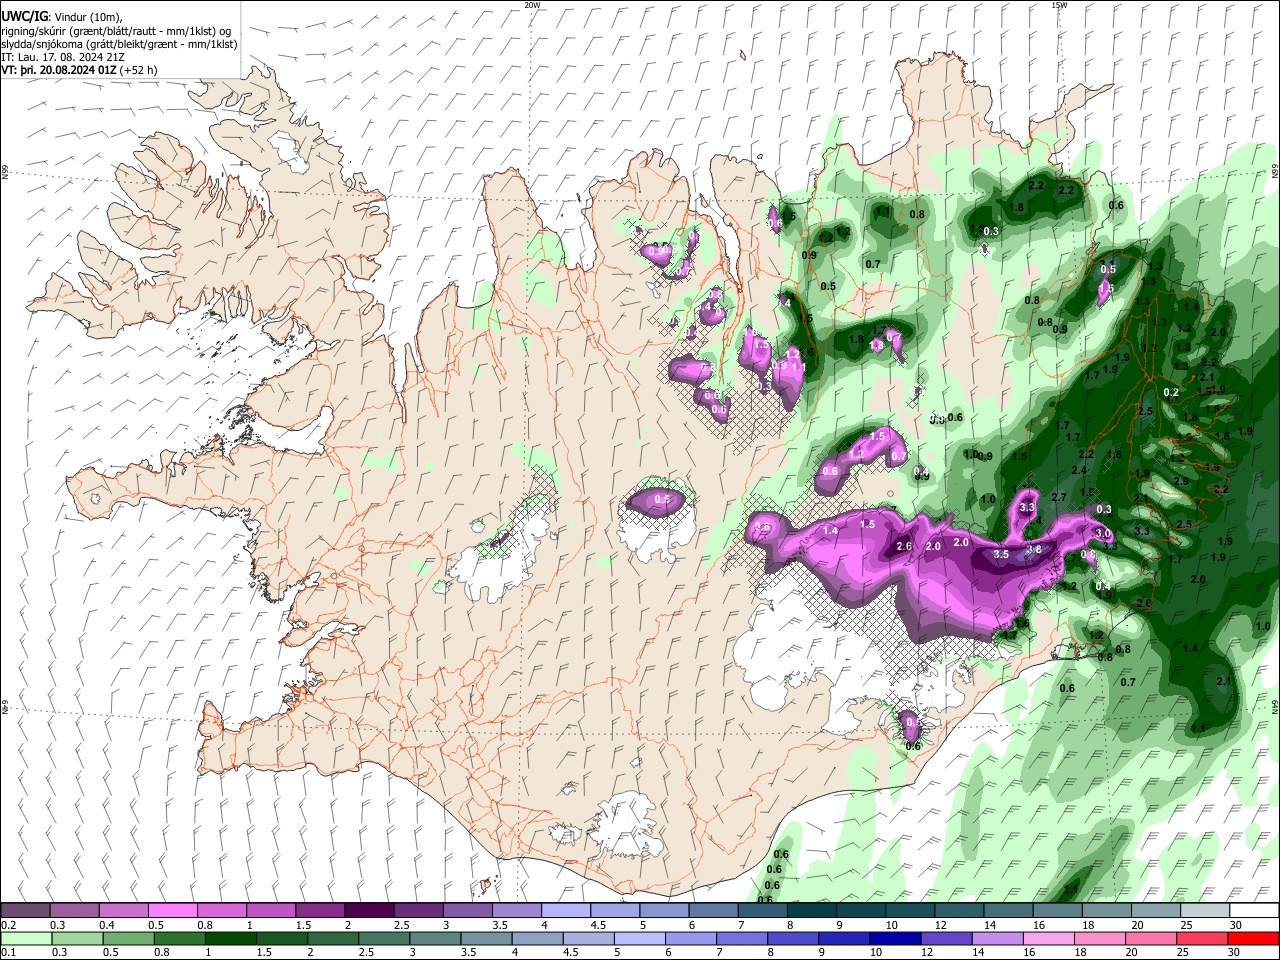
Task: Click the 2.7 rainfall value on the map
Action: point(1059,497)
